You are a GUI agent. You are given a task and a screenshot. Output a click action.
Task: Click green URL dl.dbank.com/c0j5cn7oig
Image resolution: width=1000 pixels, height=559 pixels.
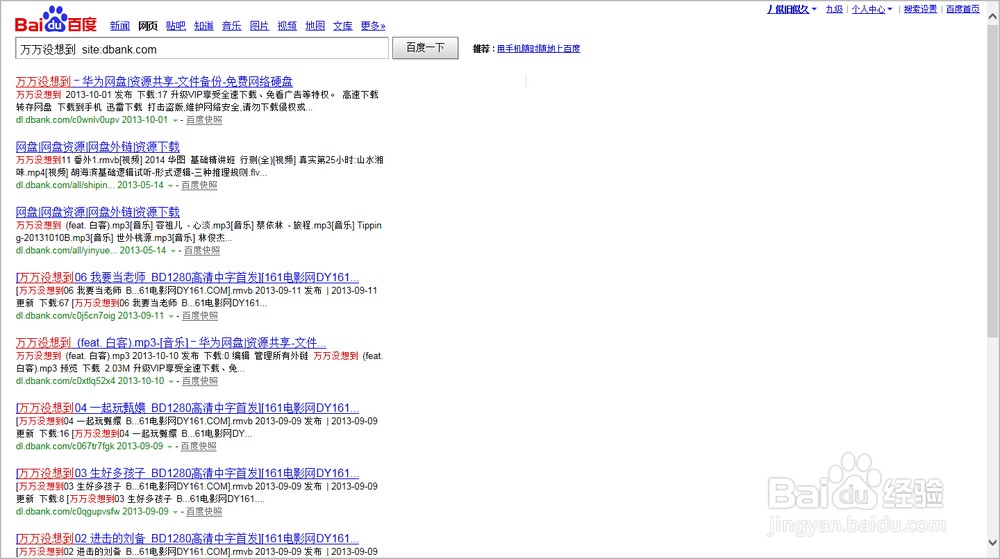click(65, 316)
